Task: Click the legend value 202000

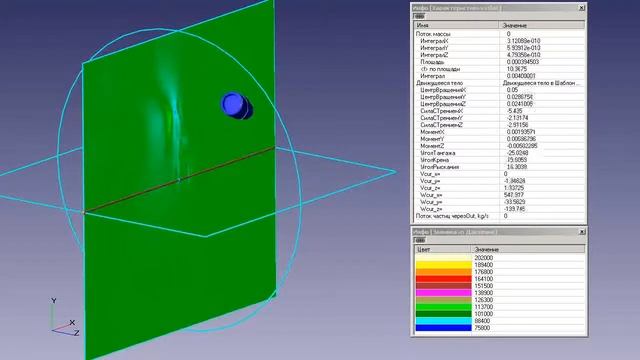Action: point(484,258)
